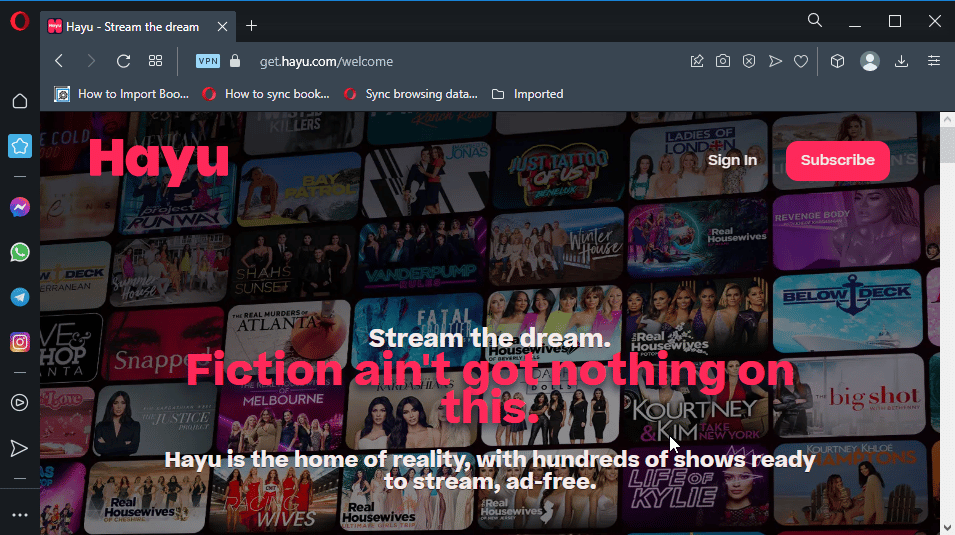Click the Below Deck show tile
955x535 pixels.
tap(847, 311)
